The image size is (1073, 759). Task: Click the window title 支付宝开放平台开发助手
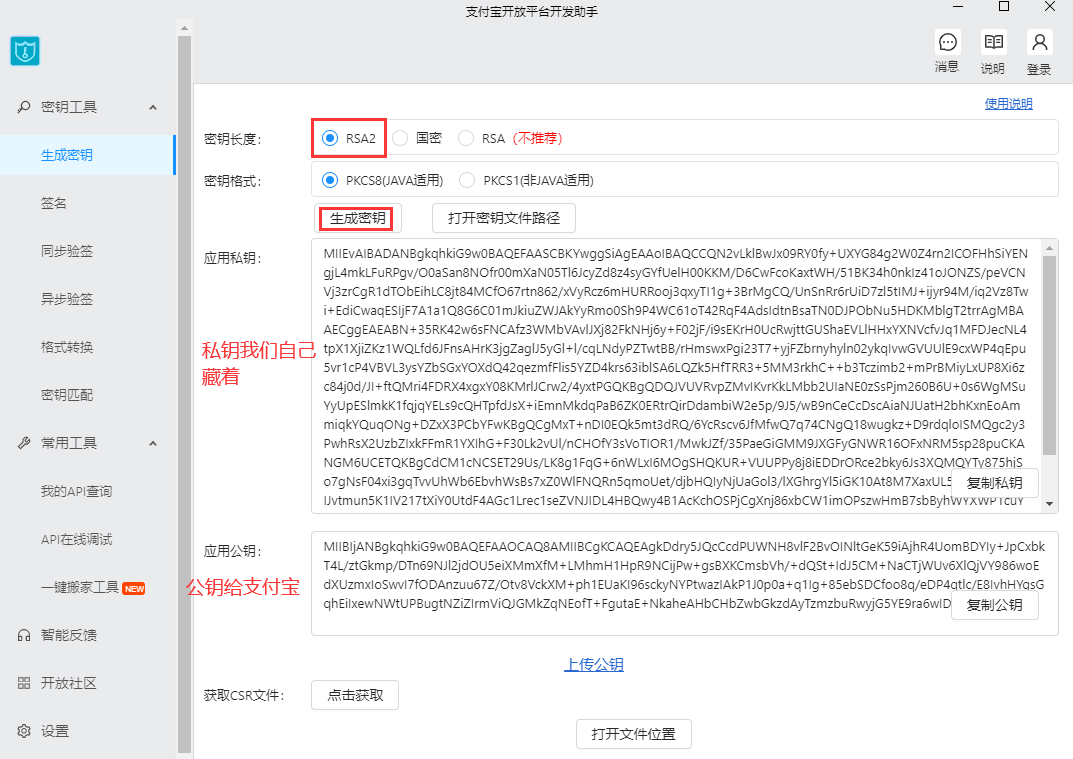tap(532, 12)
